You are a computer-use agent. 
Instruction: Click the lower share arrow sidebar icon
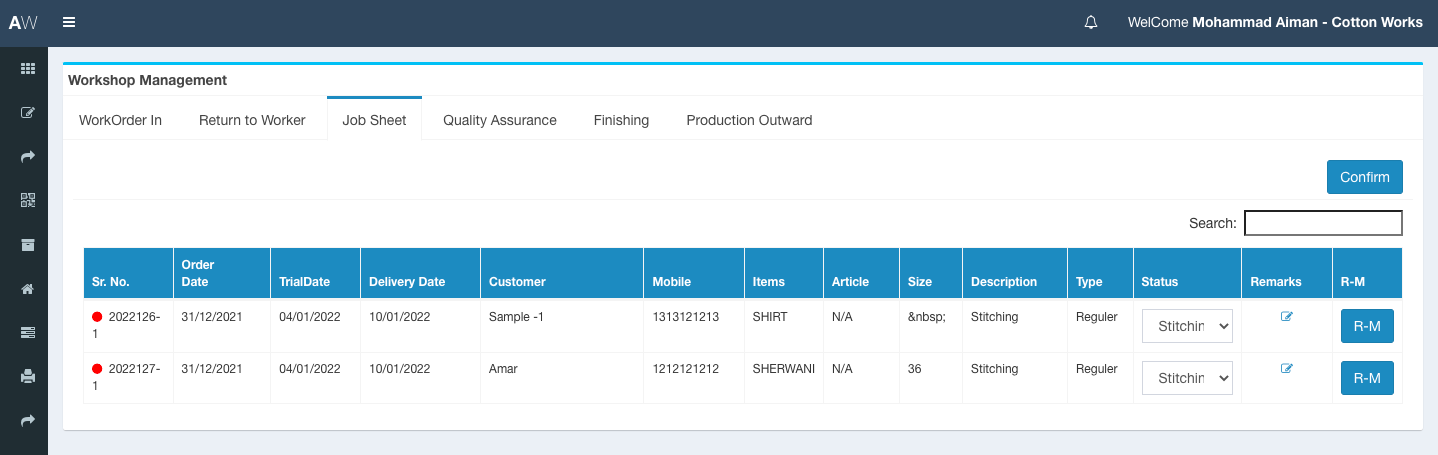(x=28, y=420)
